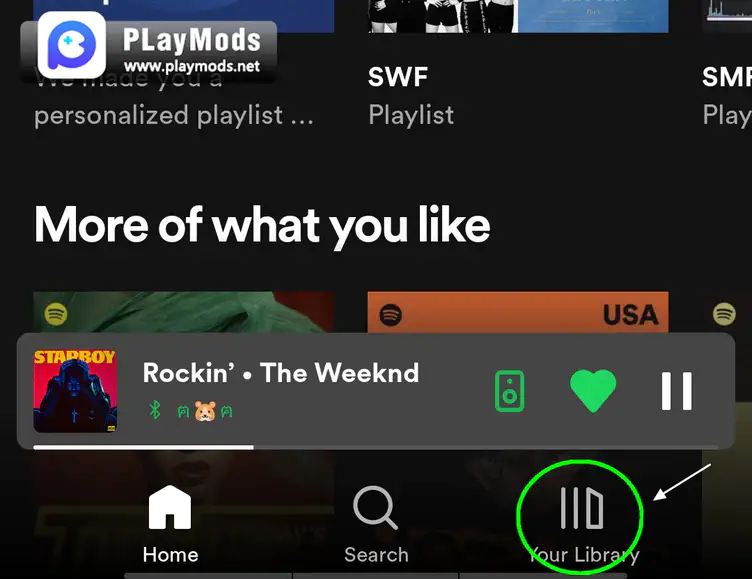Open the green playlist cover thumbnail
This screenshot has width=752, height=579.
coord(184,312)
